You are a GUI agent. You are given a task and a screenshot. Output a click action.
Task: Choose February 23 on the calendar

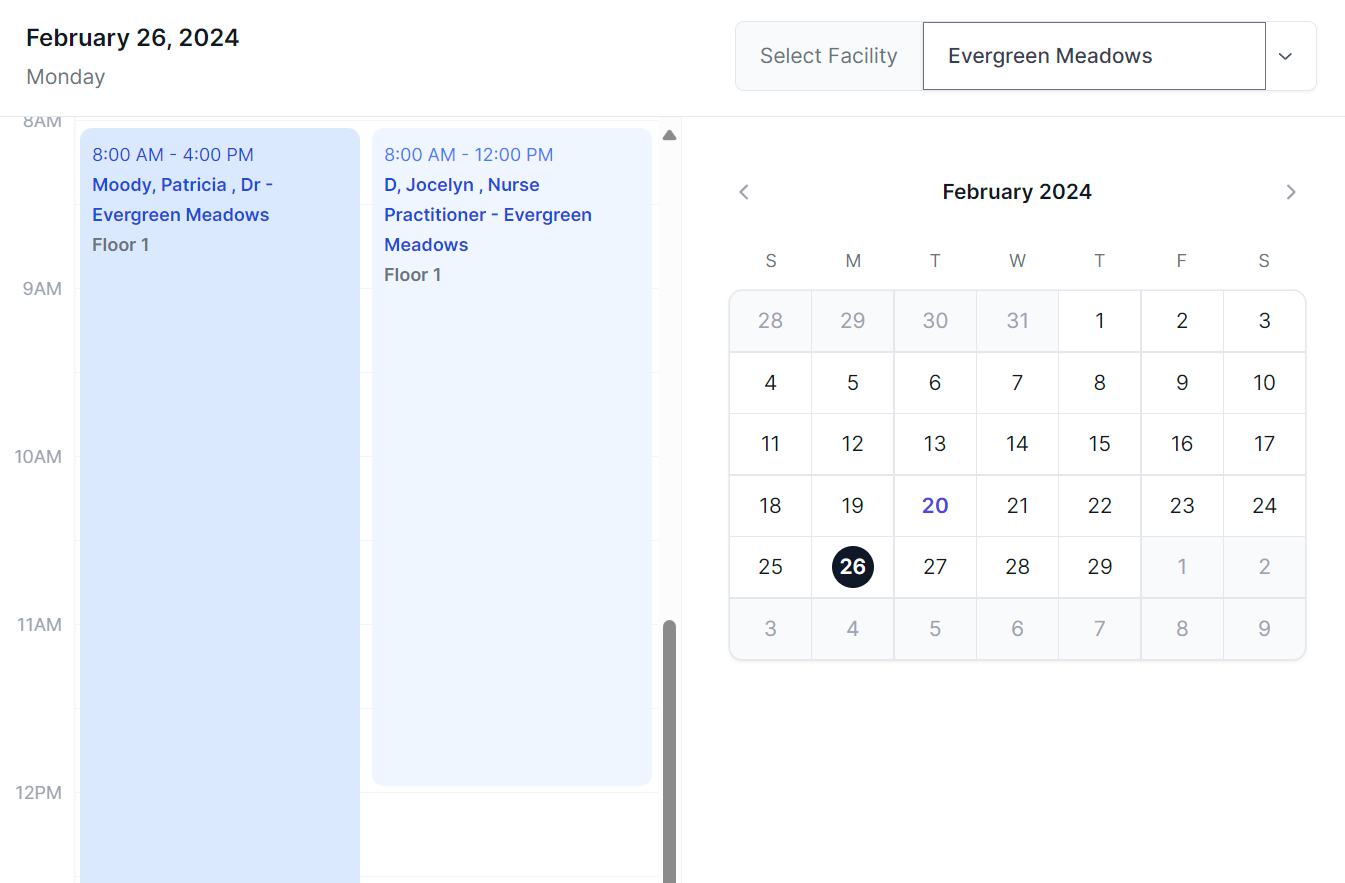pos(1182,506)
